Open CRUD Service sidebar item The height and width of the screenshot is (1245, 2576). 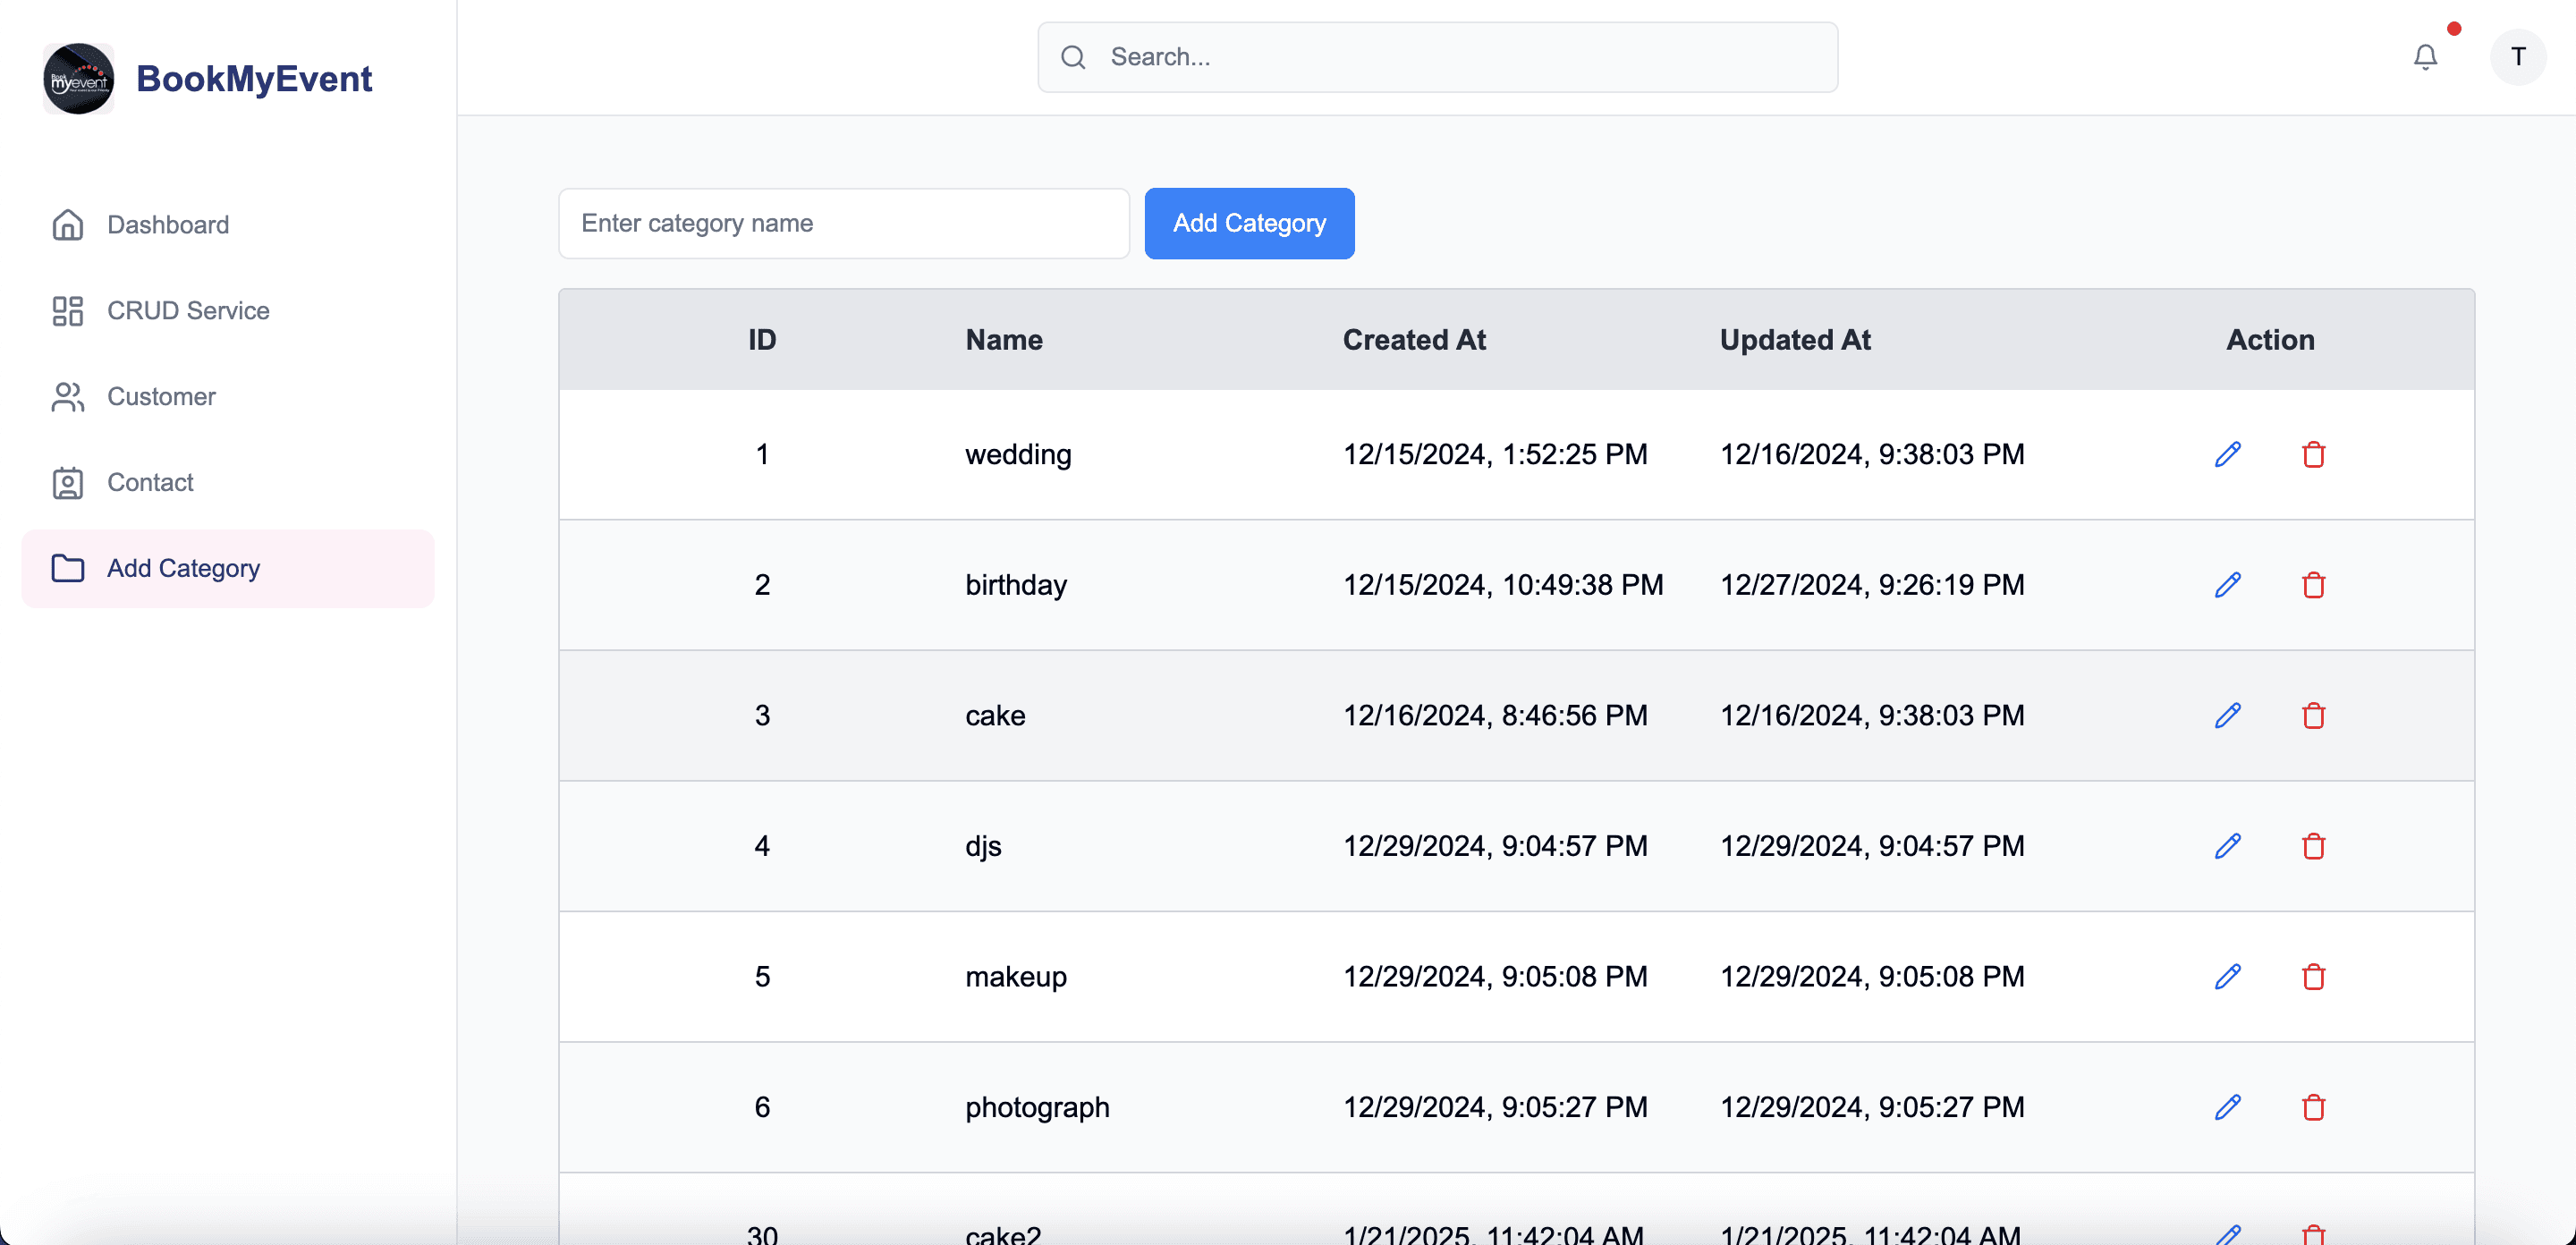[187, 311]
